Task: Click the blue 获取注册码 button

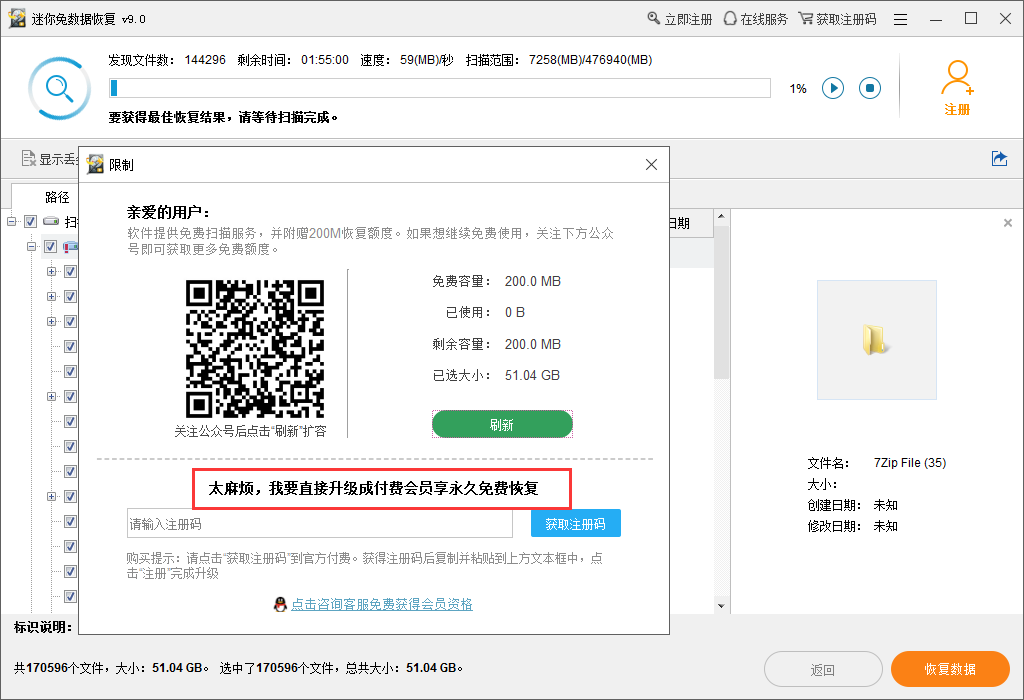Action: (575, 524)
